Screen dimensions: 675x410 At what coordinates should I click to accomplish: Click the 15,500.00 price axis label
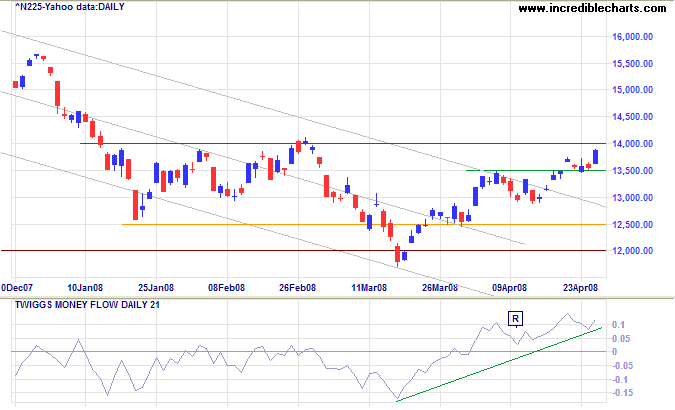632,64
